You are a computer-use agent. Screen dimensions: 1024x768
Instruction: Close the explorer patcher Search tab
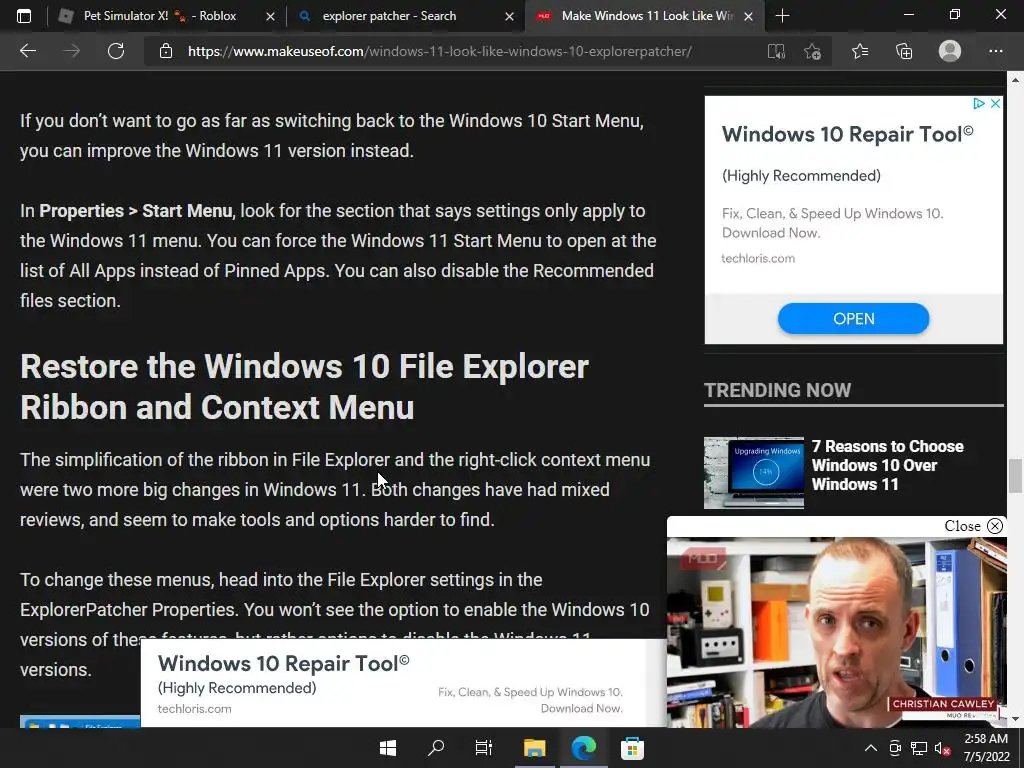coord(509,16)
